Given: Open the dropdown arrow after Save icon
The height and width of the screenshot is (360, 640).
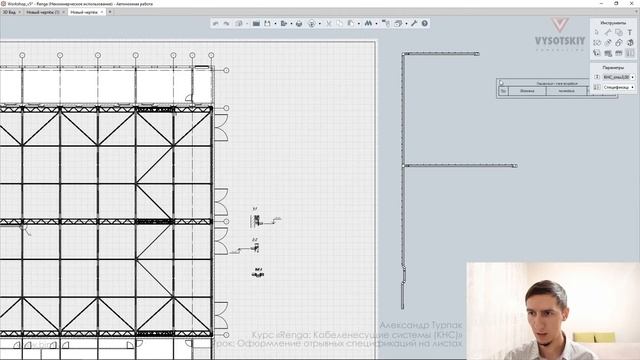Looking at the screenshot, I should tap(275, 24).
